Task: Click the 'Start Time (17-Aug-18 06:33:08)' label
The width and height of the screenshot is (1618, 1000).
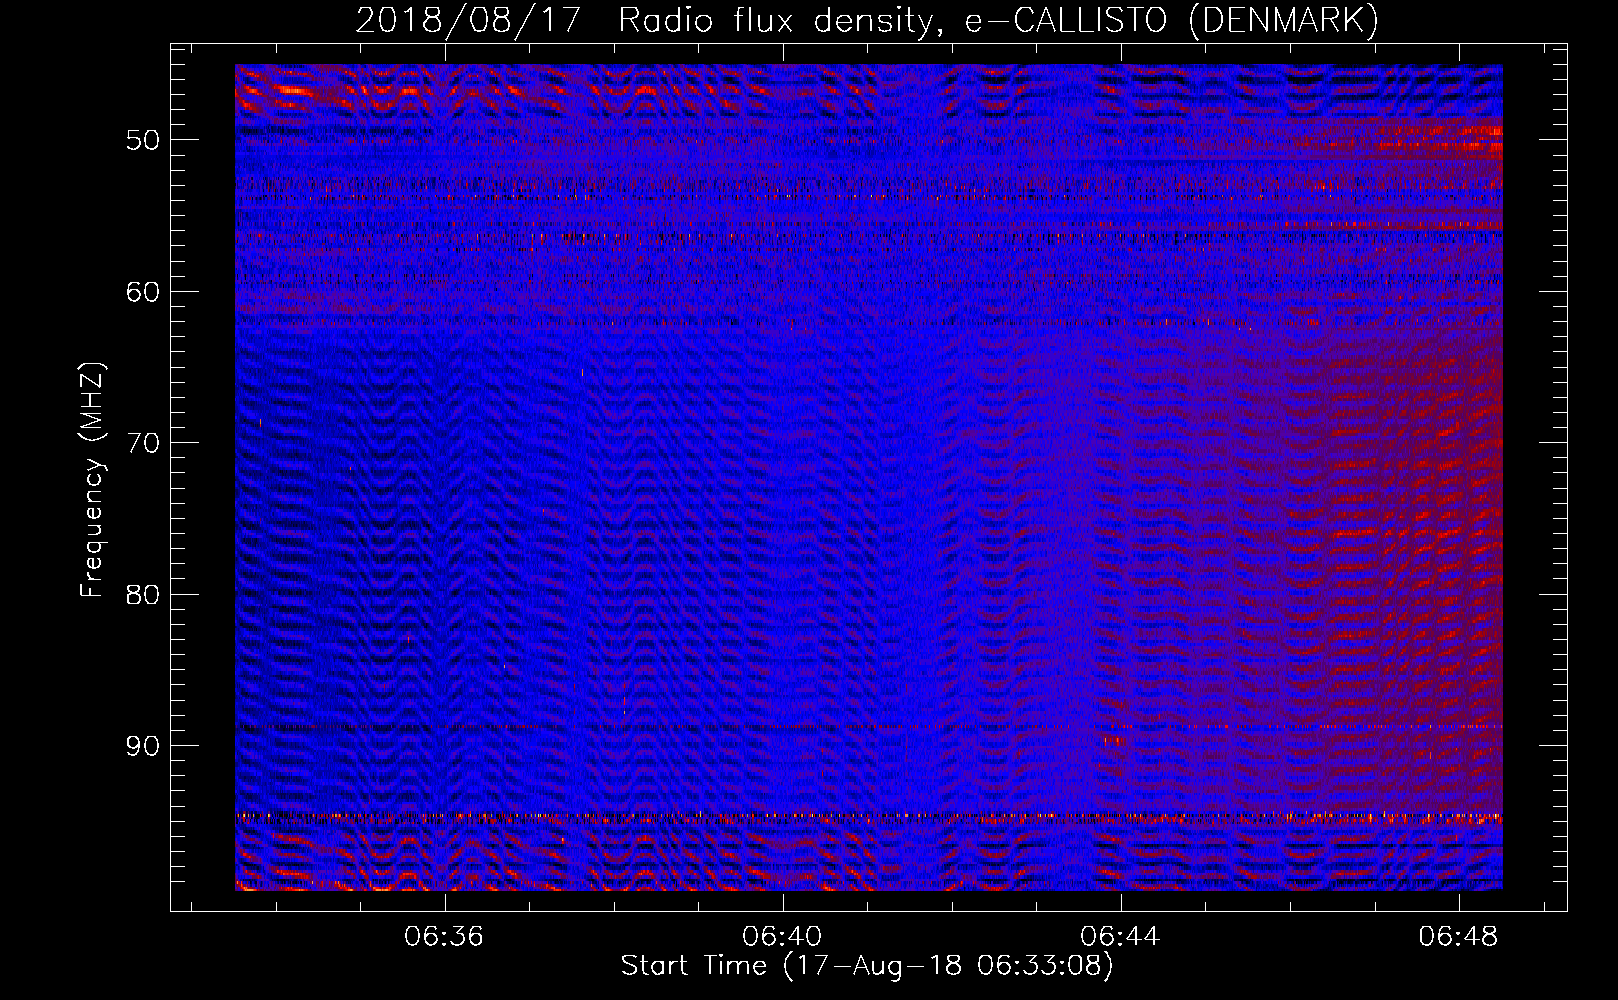Action: [x=867, y=966]
